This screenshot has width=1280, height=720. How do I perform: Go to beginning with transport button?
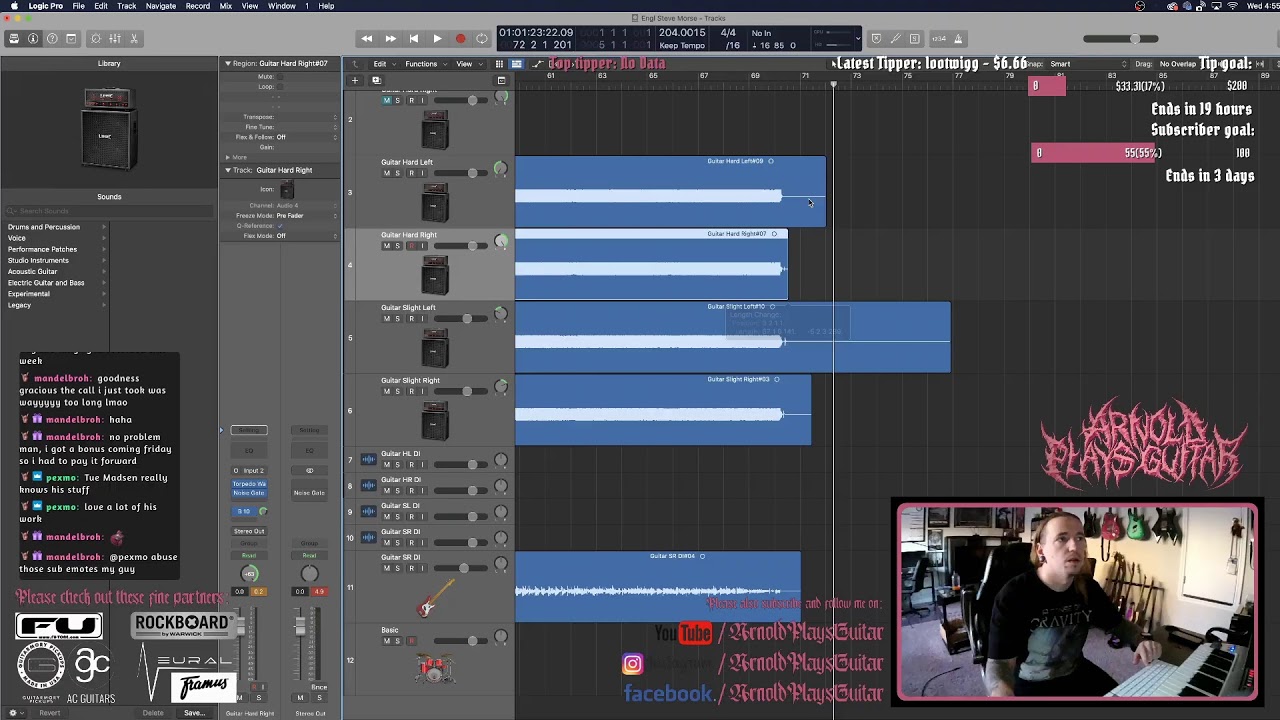coord(413,39)
